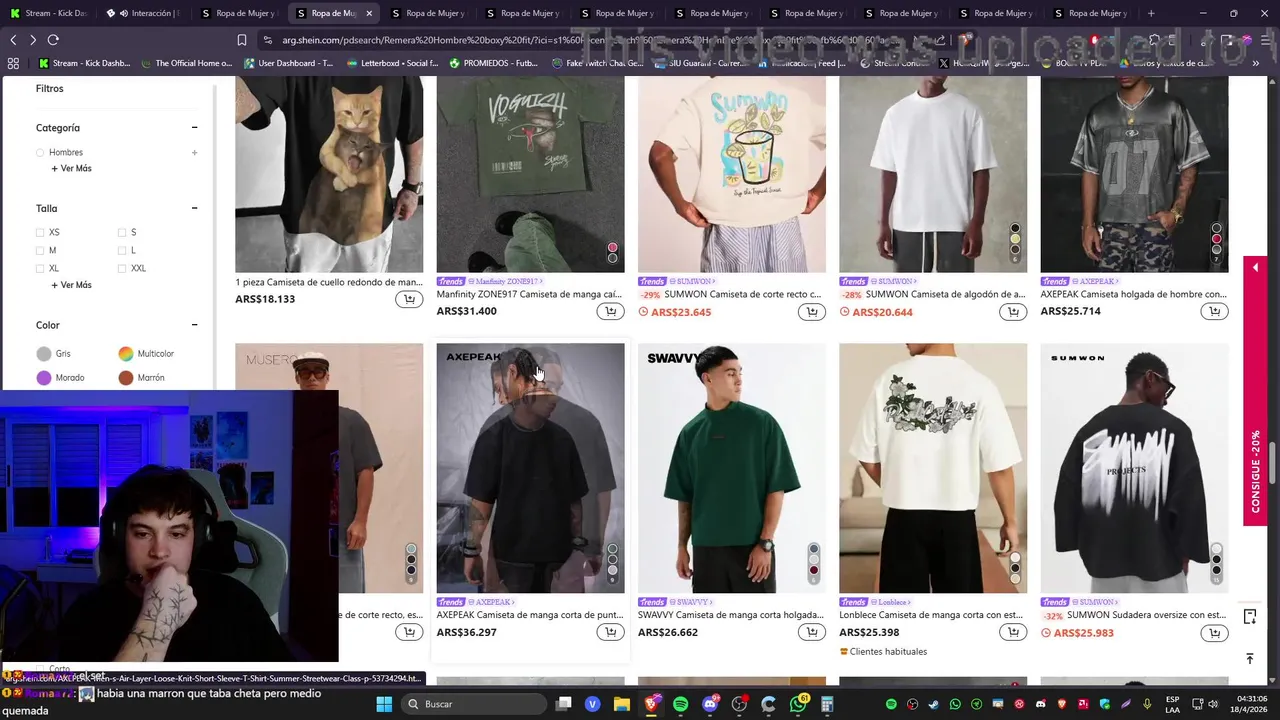Screen dimensions: 1280x720
Task: Open the Lonblece floral back print image
Action: pyautogui.click(x=933, y=468)
